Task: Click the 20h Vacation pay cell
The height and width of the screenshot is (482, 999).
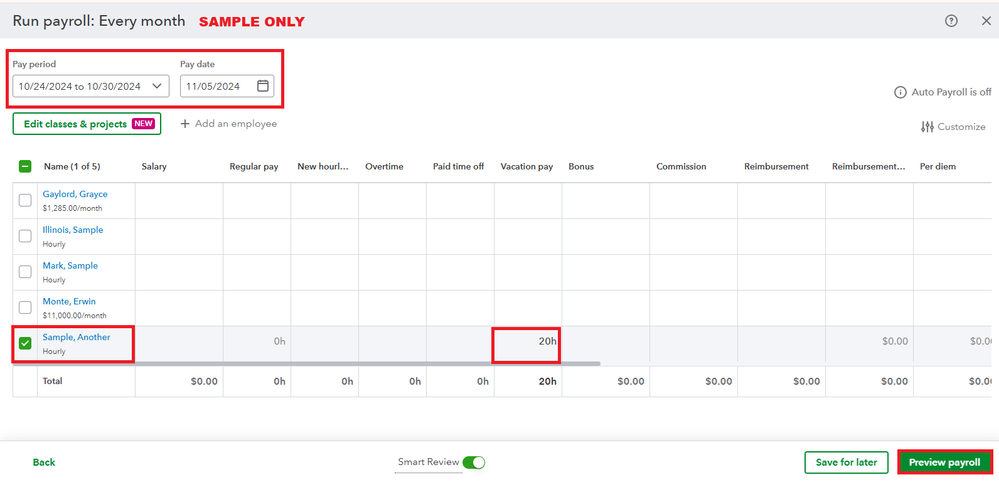Action: pos(528,344)
